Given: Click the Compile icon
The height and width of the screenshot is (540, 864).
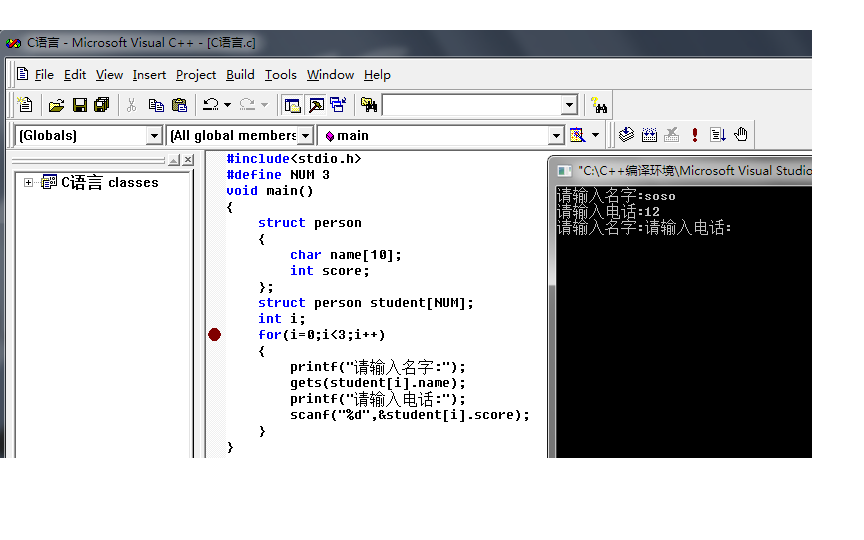Looking at the screenshot, I should (x=626, y=134).
